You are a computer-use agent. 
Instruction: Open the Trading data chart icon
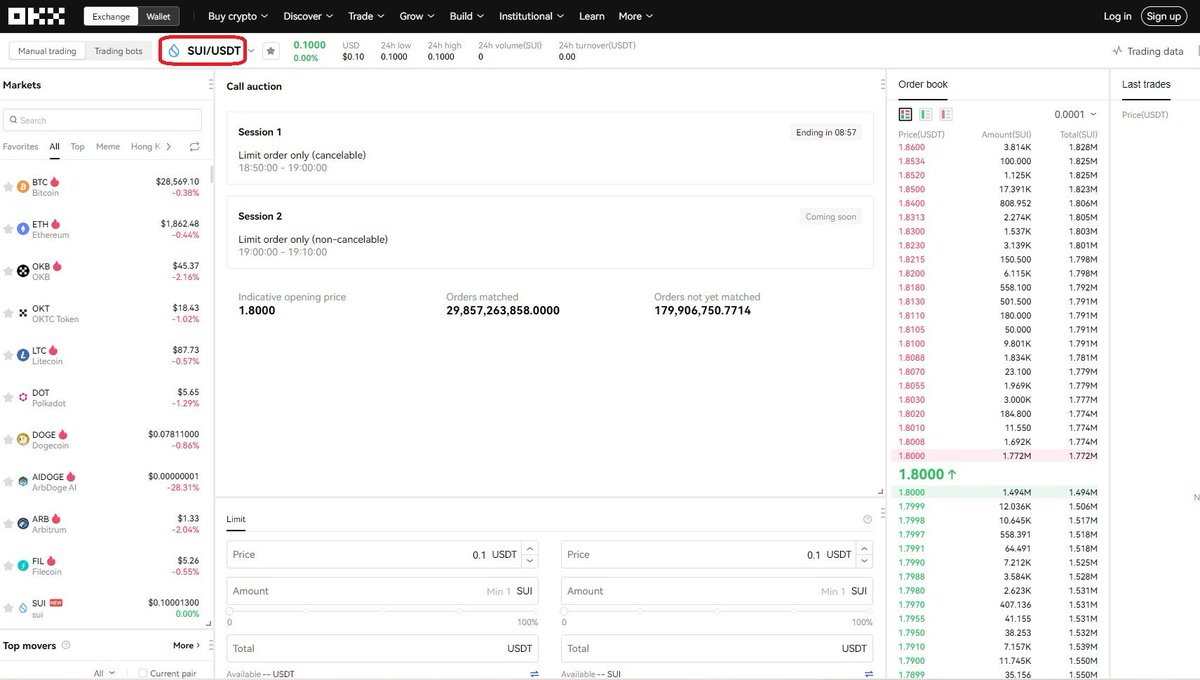1117,51
